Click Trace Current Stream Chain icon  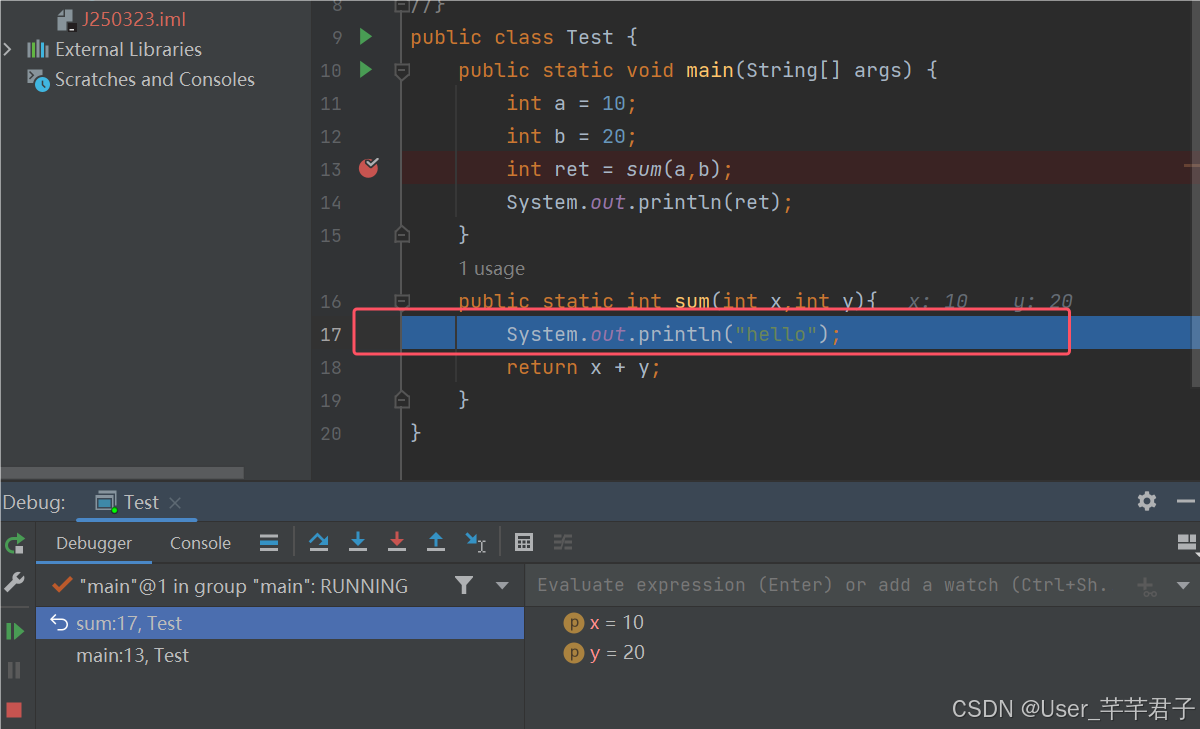(x=563, y=542)
